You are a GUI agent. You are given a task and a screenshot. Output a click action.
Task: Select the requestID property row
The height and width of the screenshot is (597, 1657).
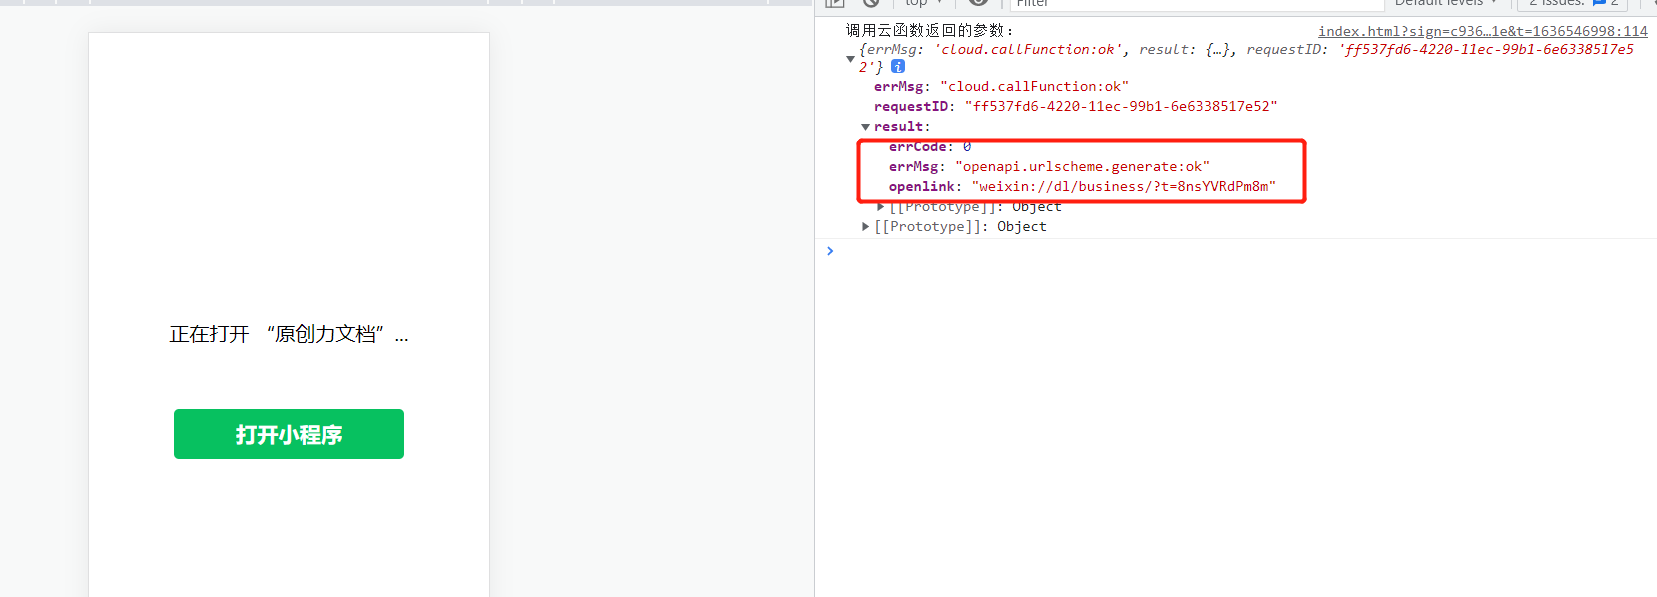click(1075, 106)
